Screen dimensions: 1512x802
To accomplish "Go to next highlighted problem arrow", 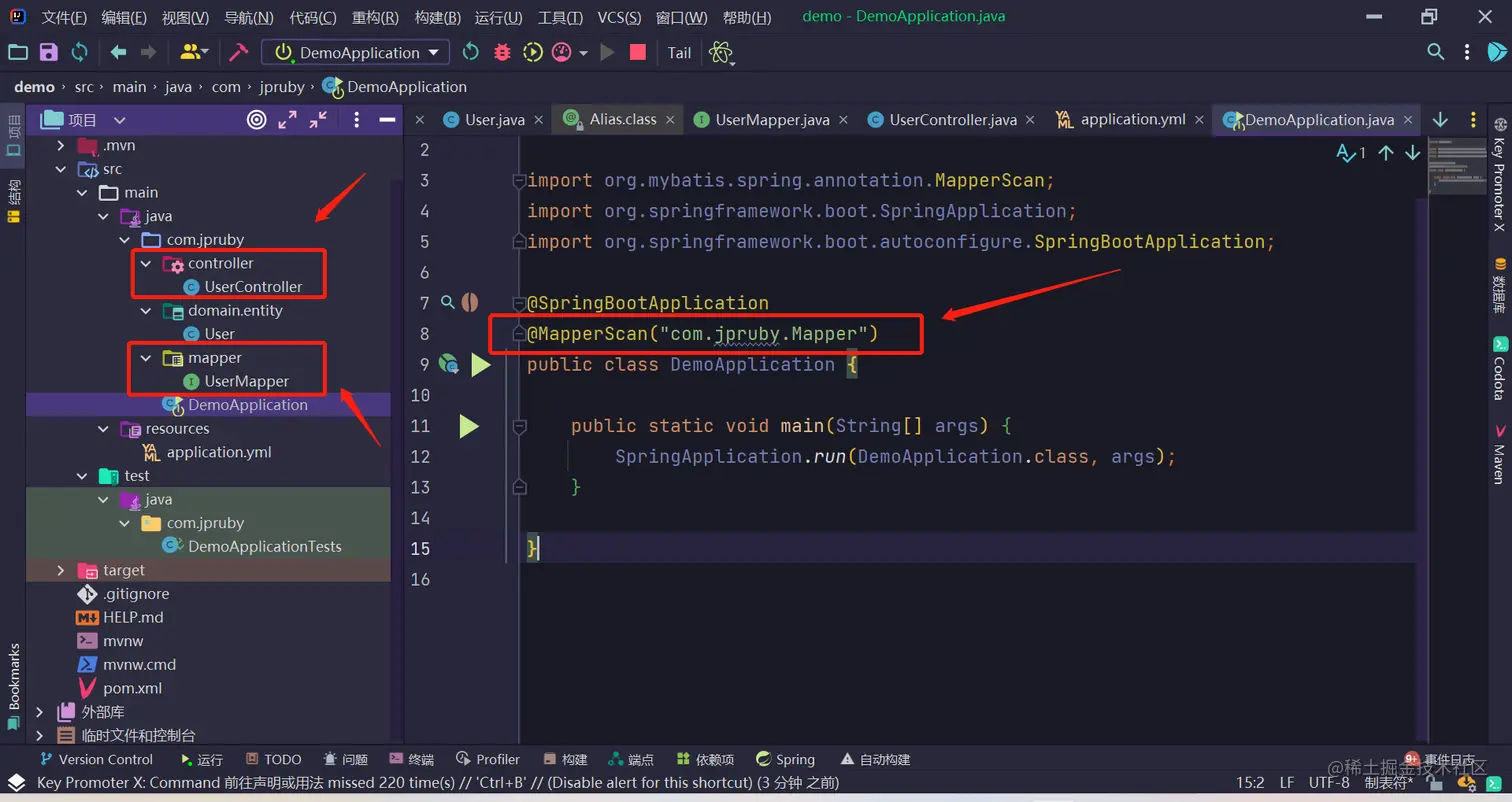I will [1413, 153].
